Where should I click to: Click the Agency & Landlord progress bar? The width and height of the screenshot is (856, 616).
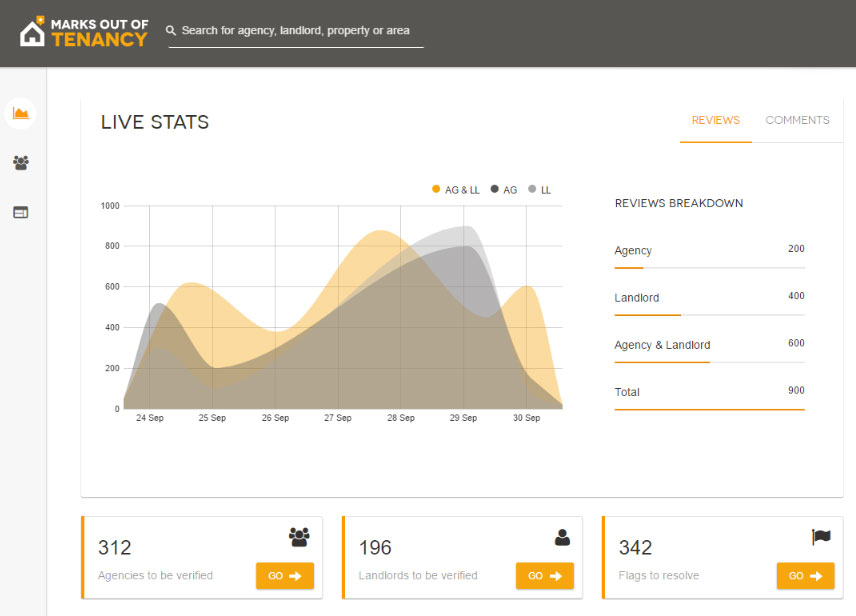709,362
